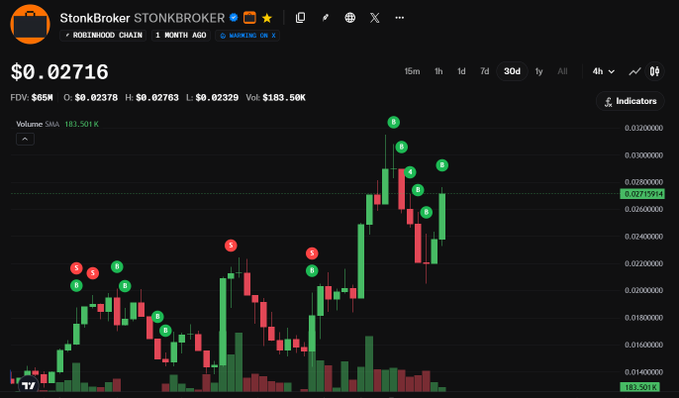
Task: Select the All time range
Action: coord(563,71)
